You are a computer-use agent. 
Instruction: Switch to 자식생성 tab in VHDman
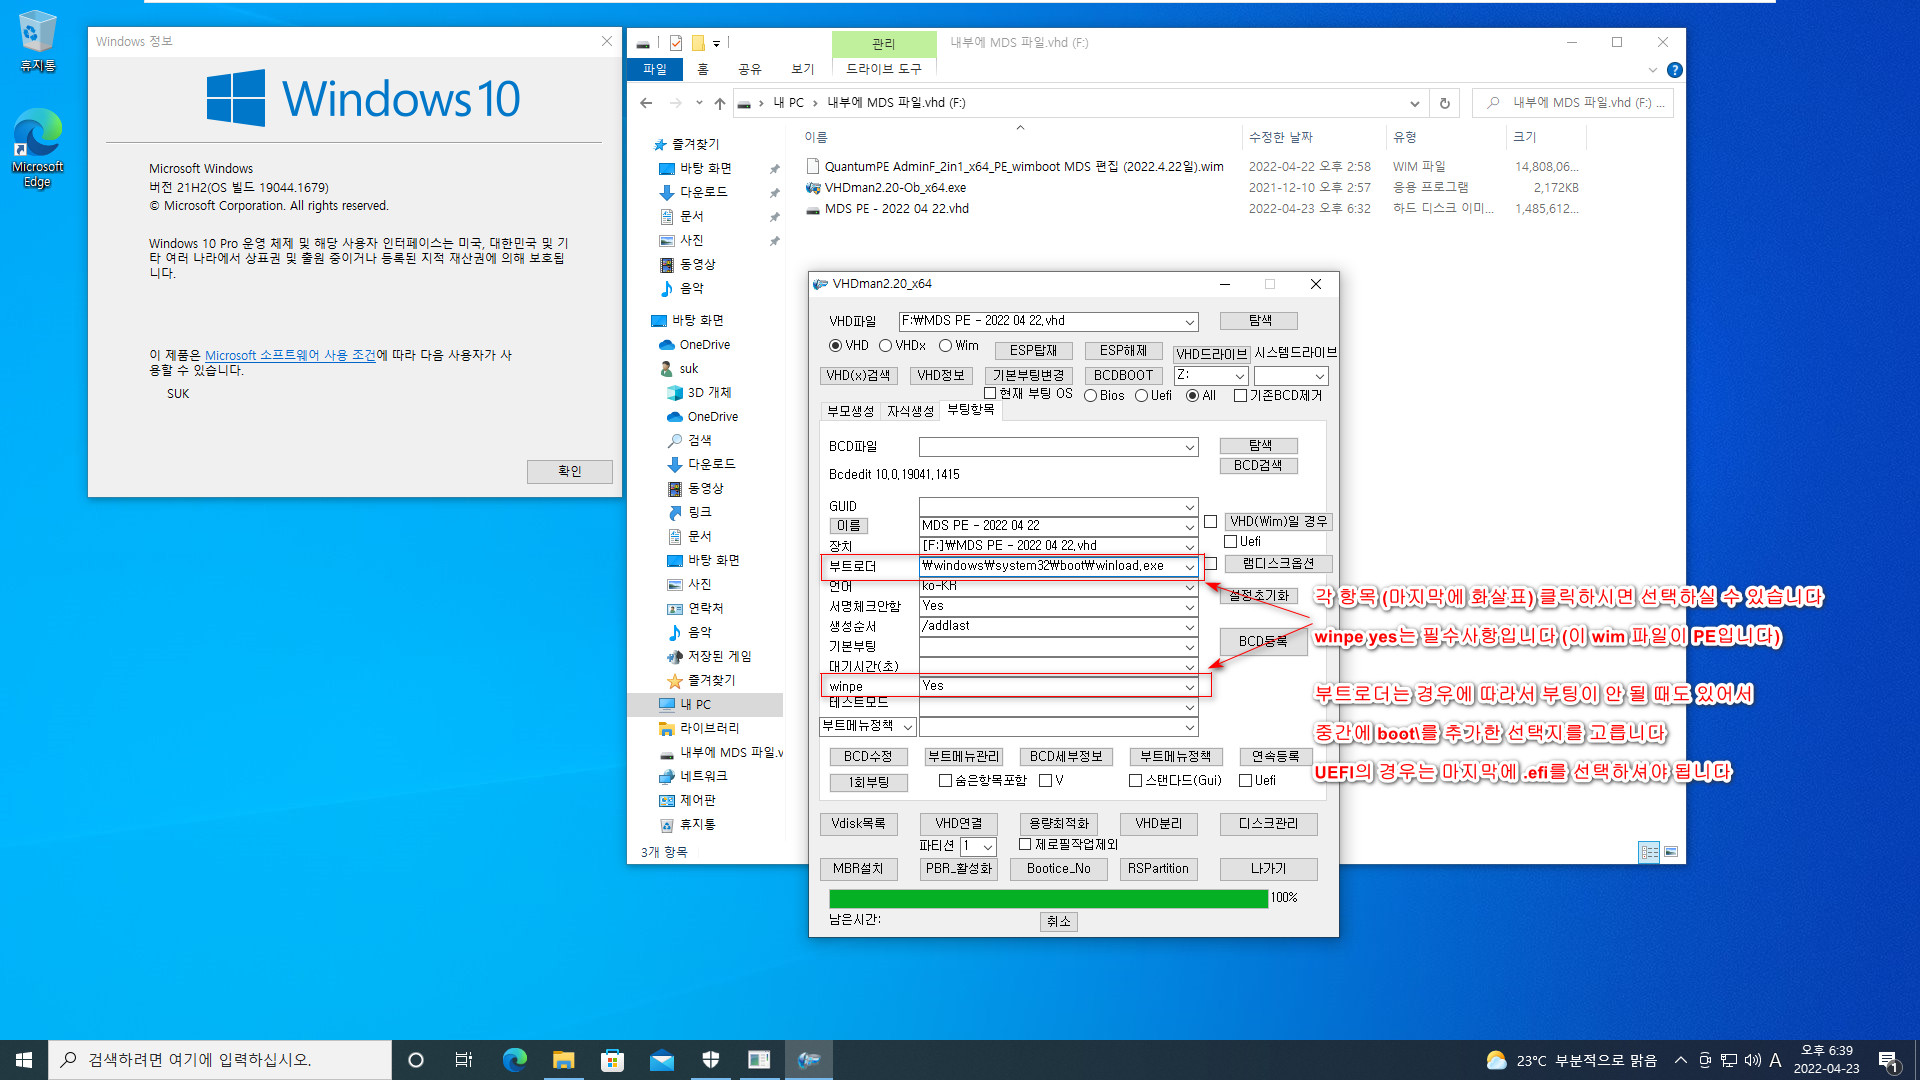[x=910, y=411]
